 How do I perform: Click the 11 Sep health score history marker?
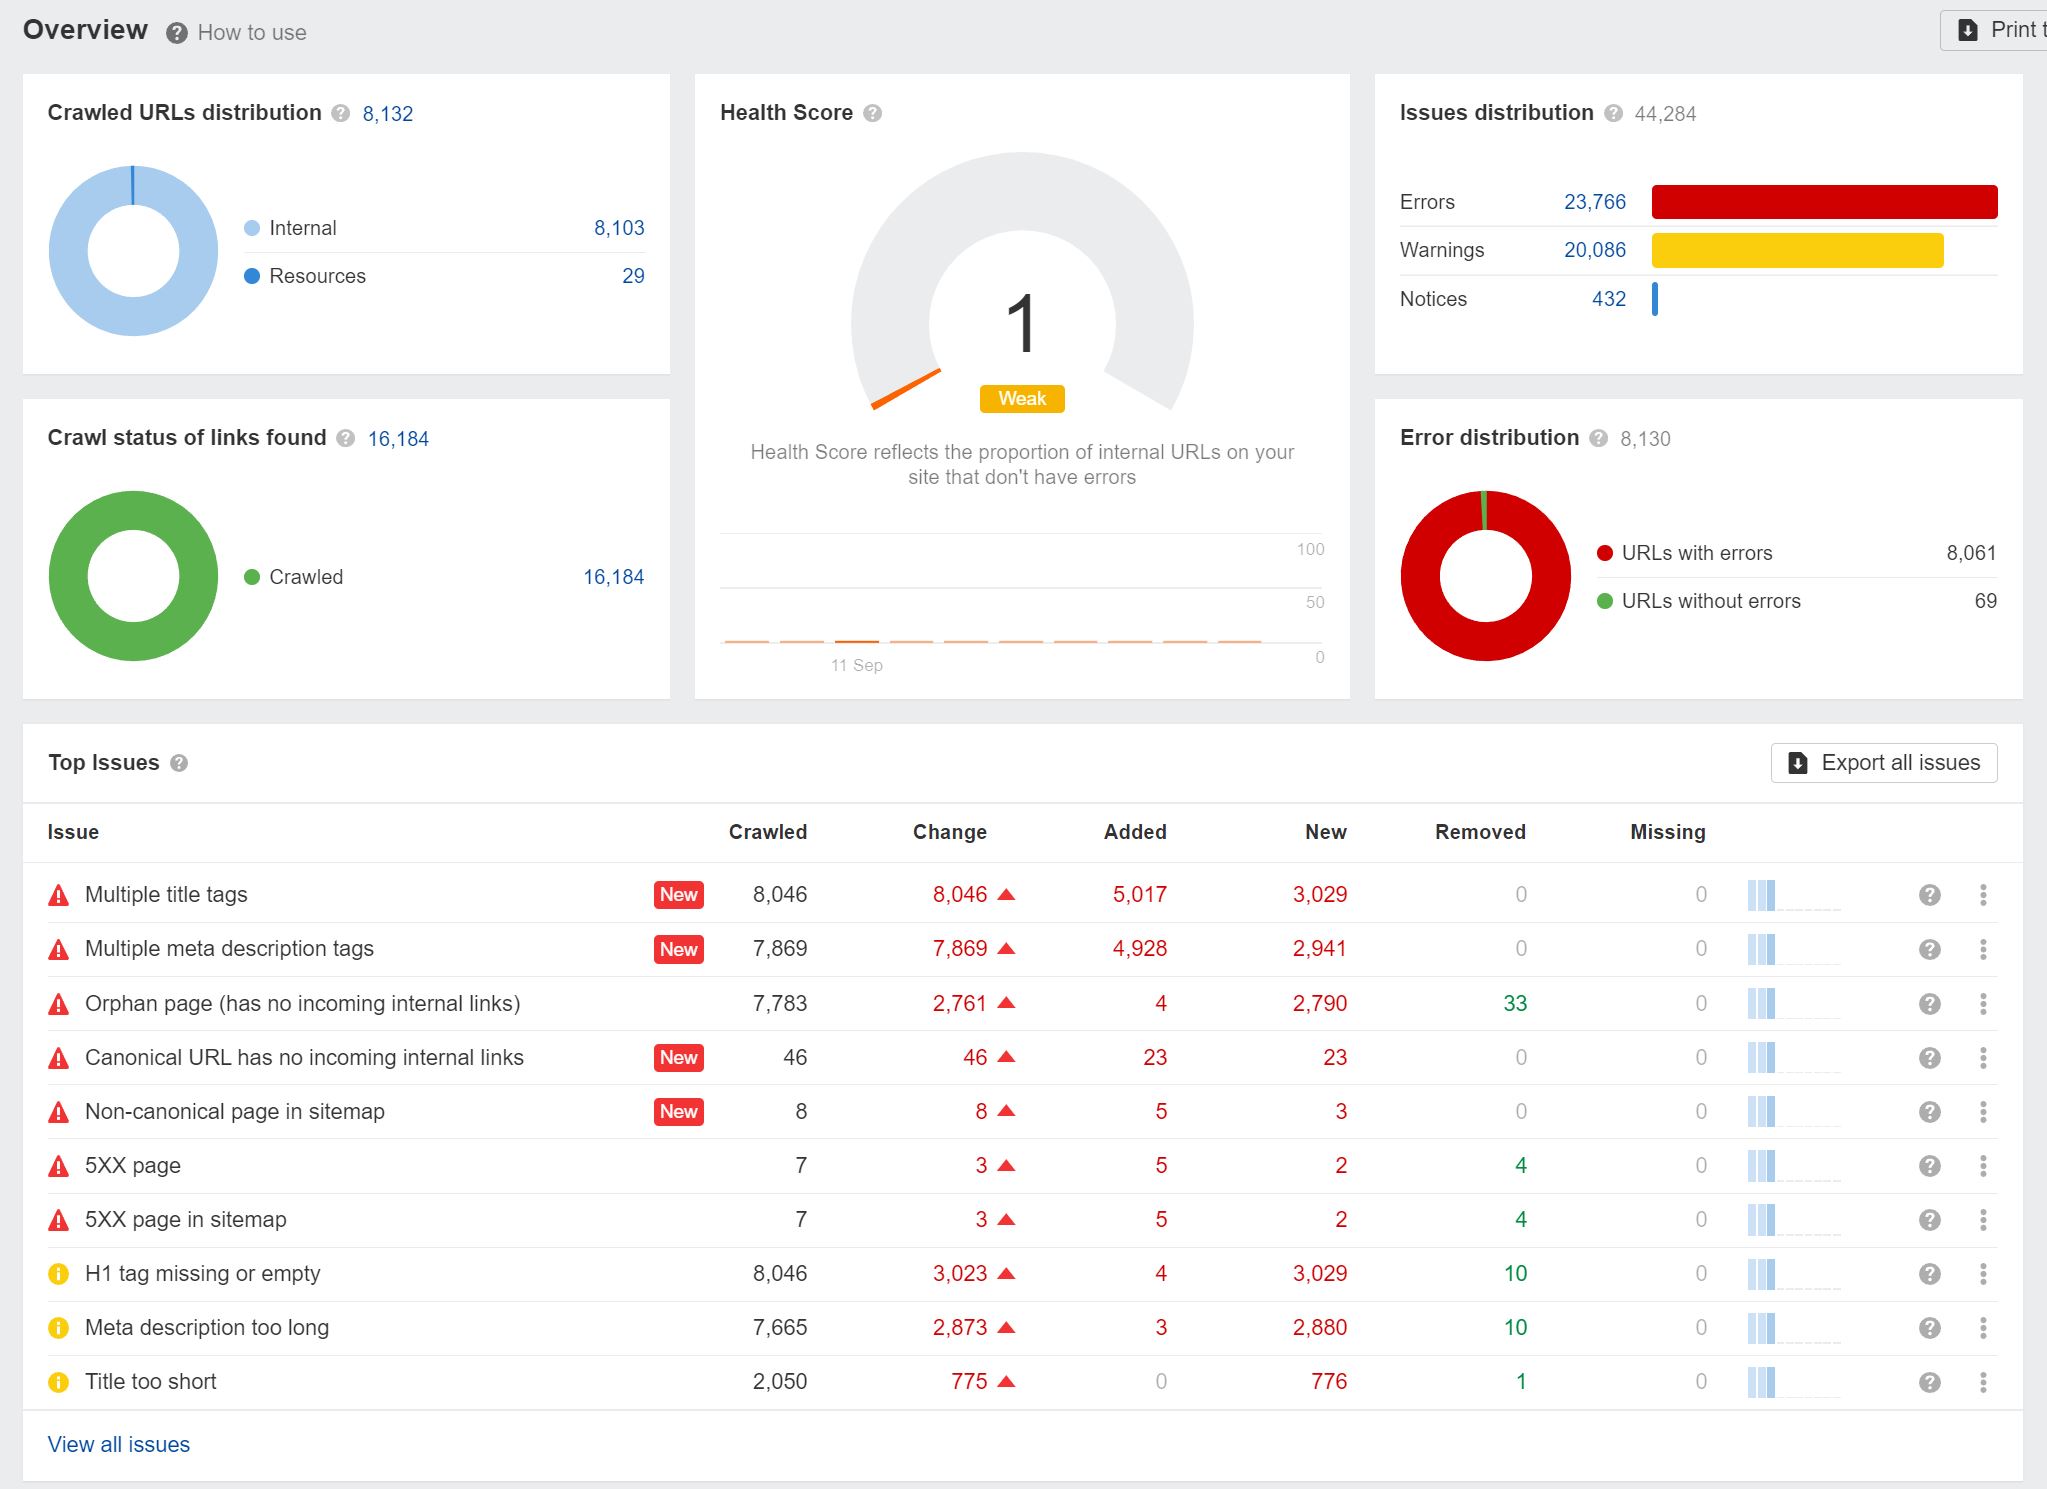tap(857, 642)
